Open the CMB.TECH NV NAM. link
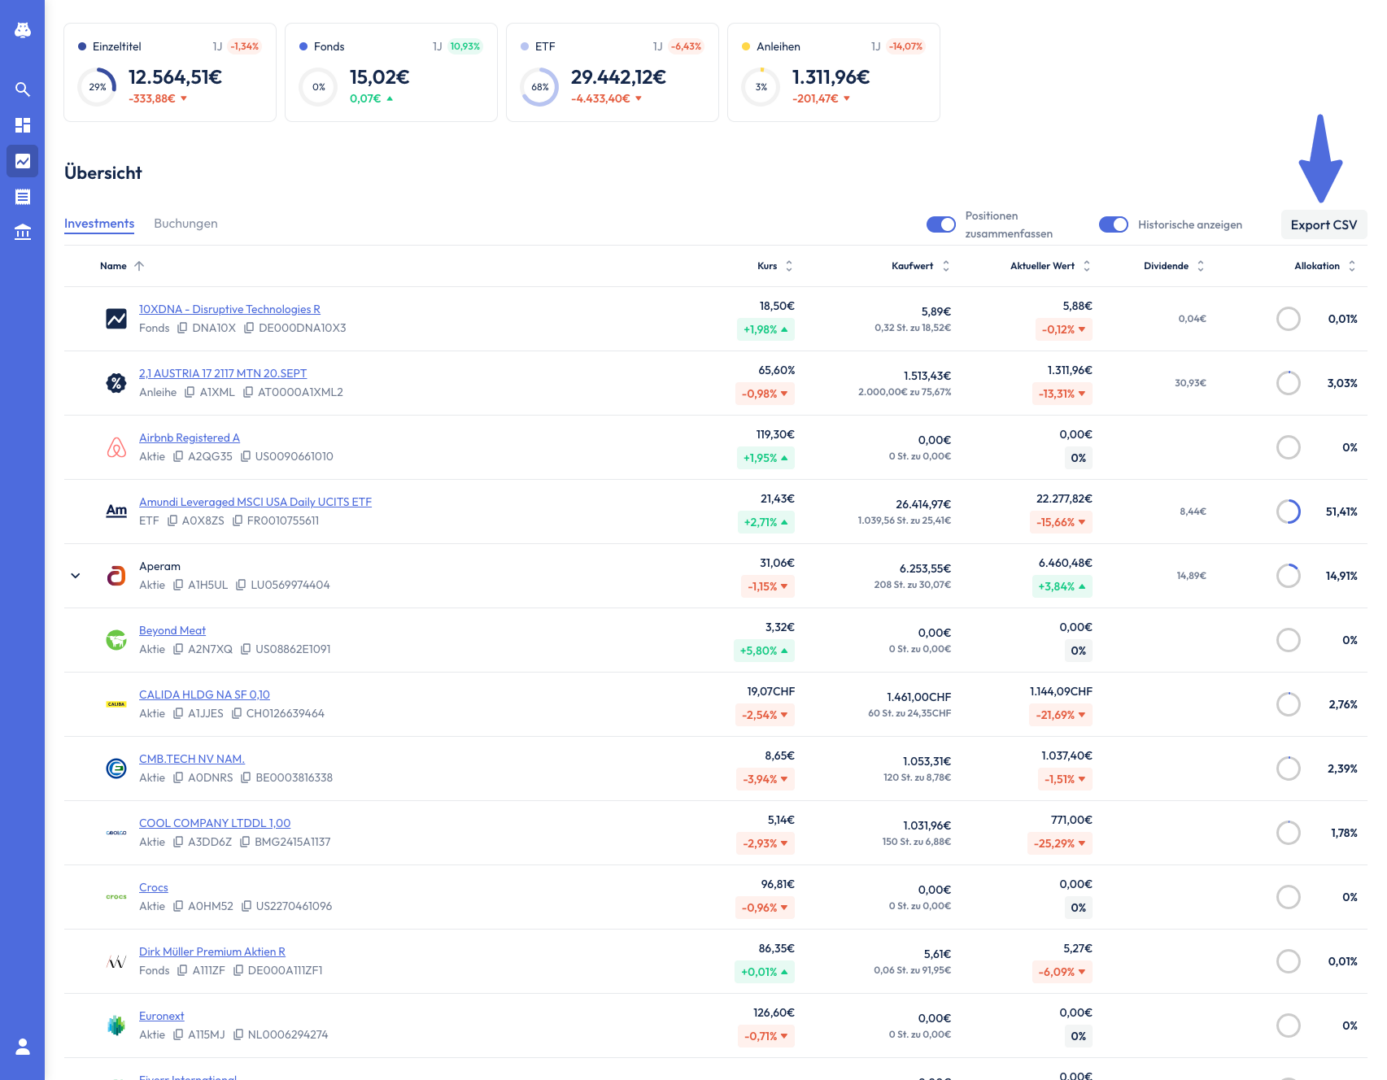The image size is (1387, 1080). point(192,759)
